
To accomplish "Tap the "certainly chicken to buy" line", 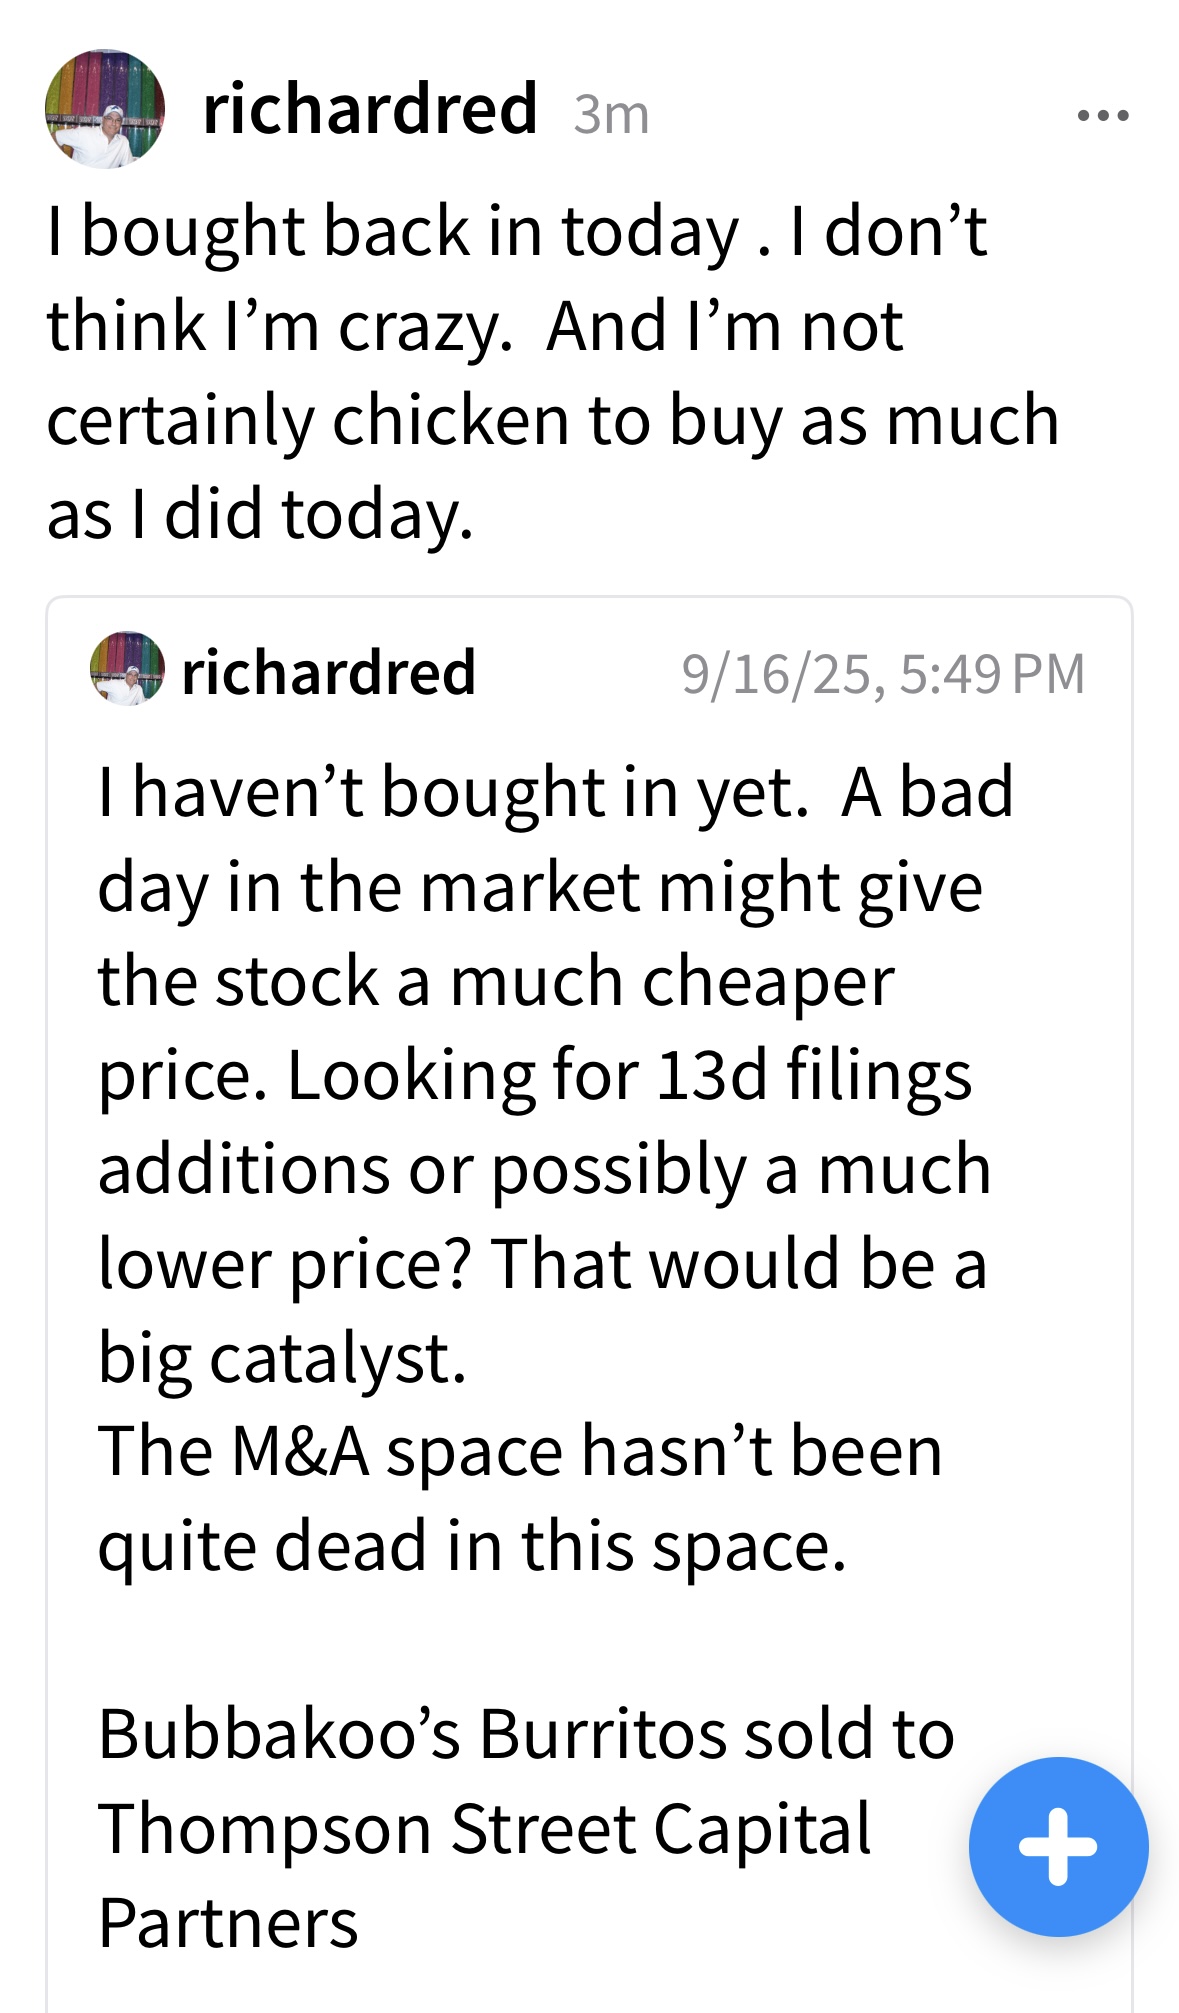I will coord(552,421).
